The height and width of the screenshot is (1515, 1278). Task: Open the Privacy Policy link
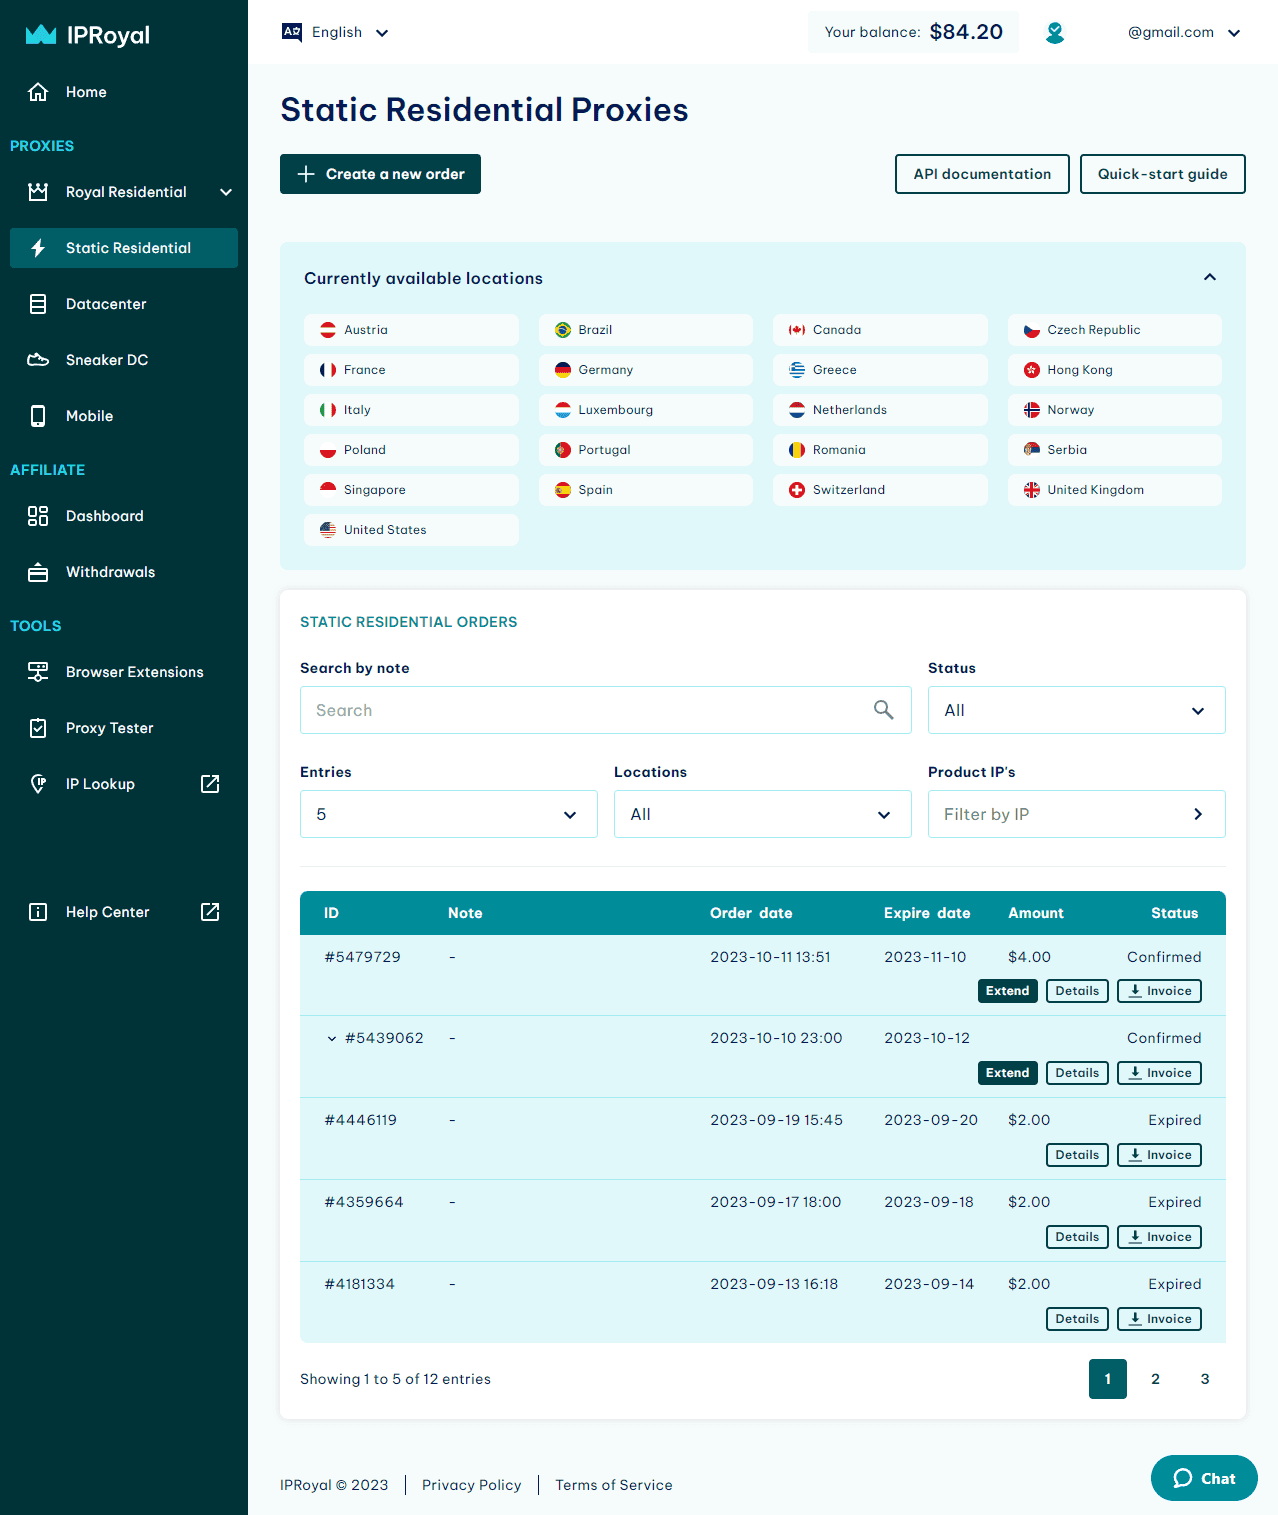(x=472, y=1485)
